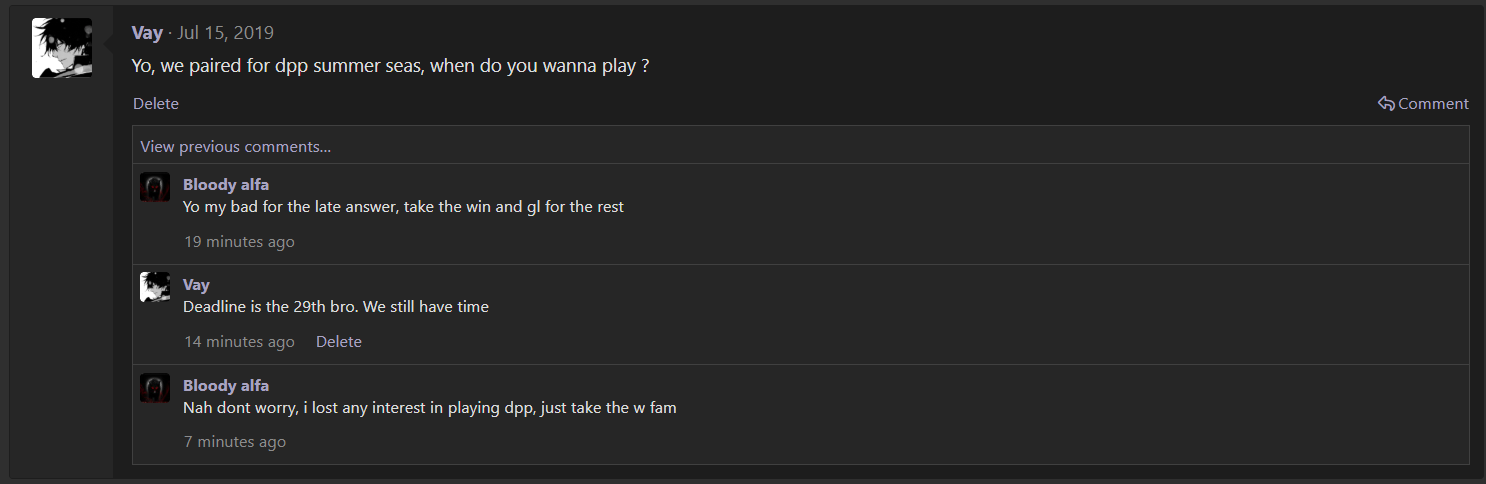The height and width of the screenshot is (484, 1486).
Task: Click Bloody alfa's avatar on the late answer comment
Action: (x=155, y=187)
